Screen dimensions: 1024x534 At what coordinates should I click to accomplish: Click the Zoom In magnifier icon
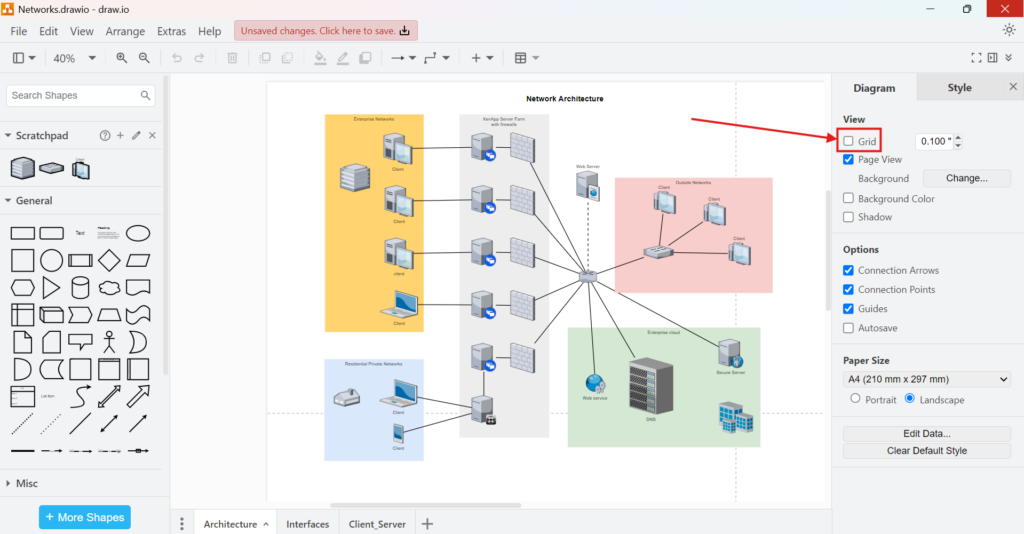click(122, 58)
